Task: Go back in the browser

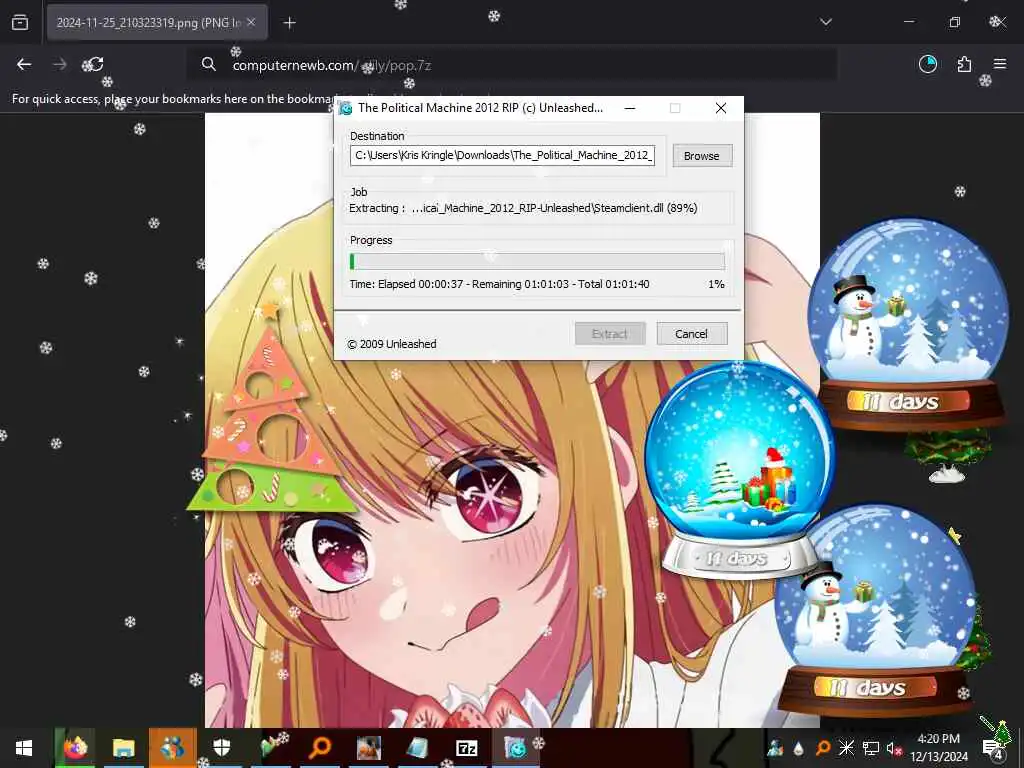Action: click(24, 64)
